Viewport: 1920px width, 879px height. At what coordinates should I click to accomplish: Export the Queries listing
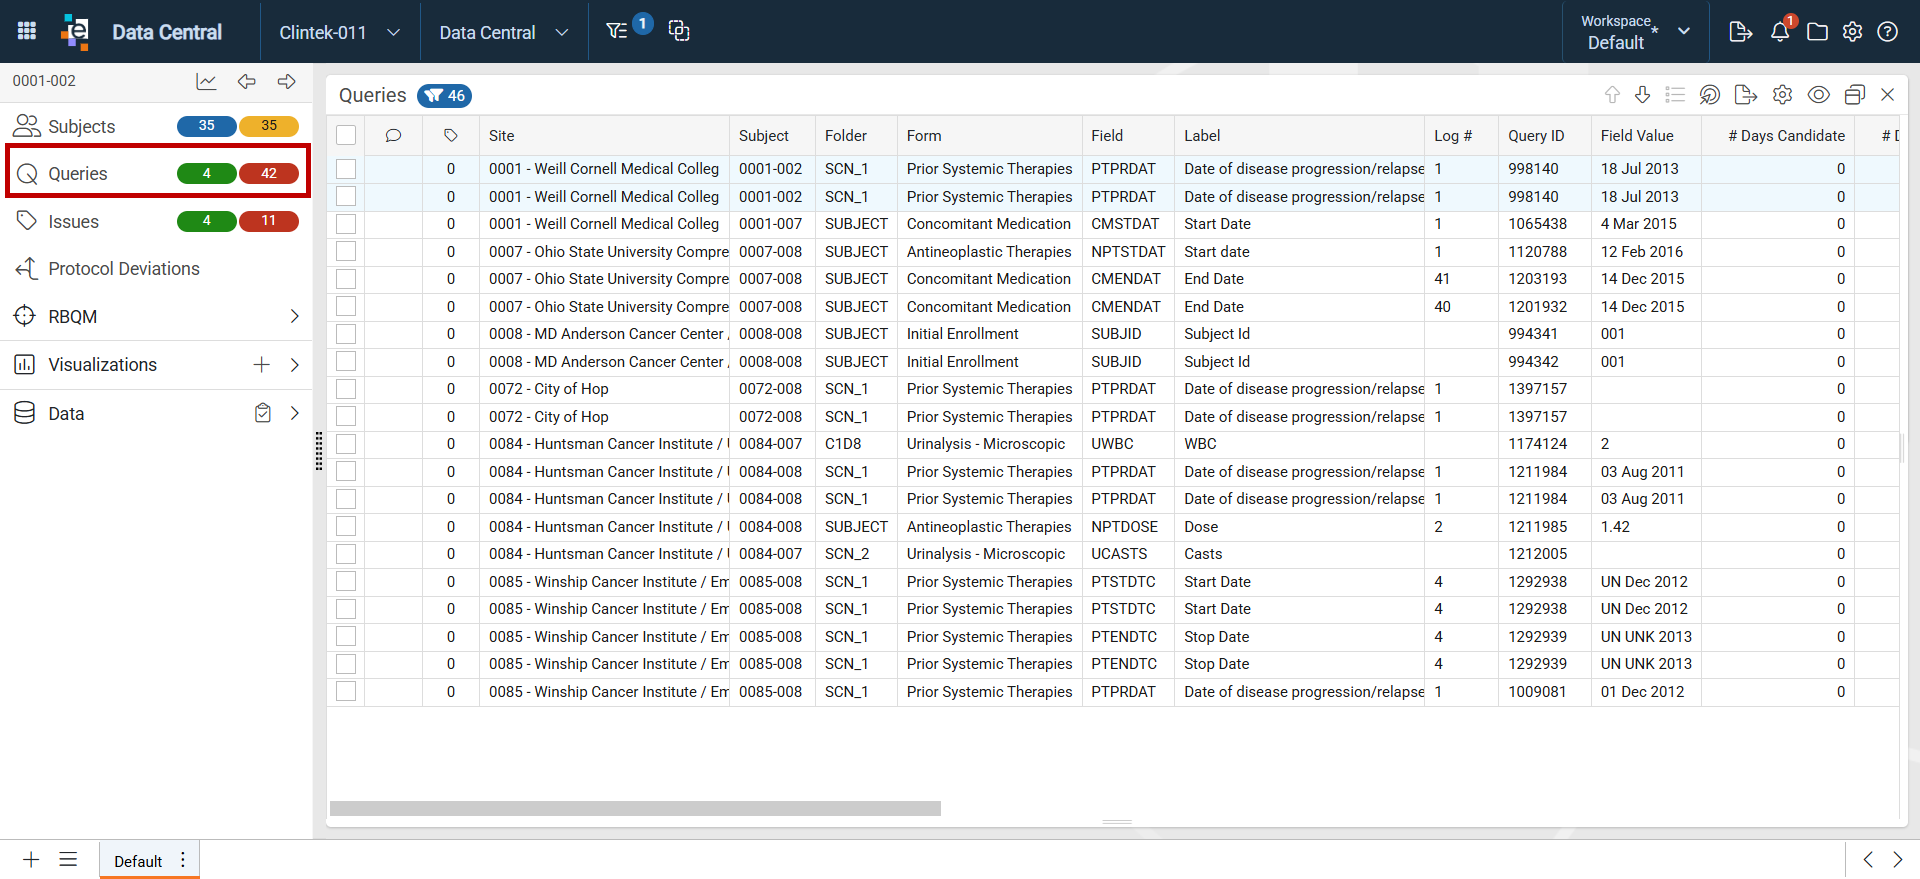(1746, 95)
